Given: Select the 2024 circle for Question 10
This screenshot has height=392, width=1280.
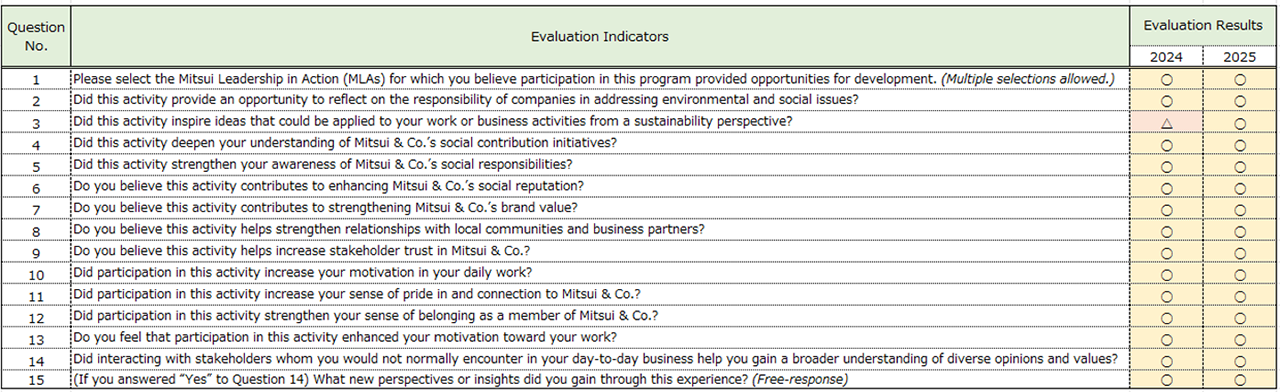Looking at the screenshot, I should (x=1166, y=272).
